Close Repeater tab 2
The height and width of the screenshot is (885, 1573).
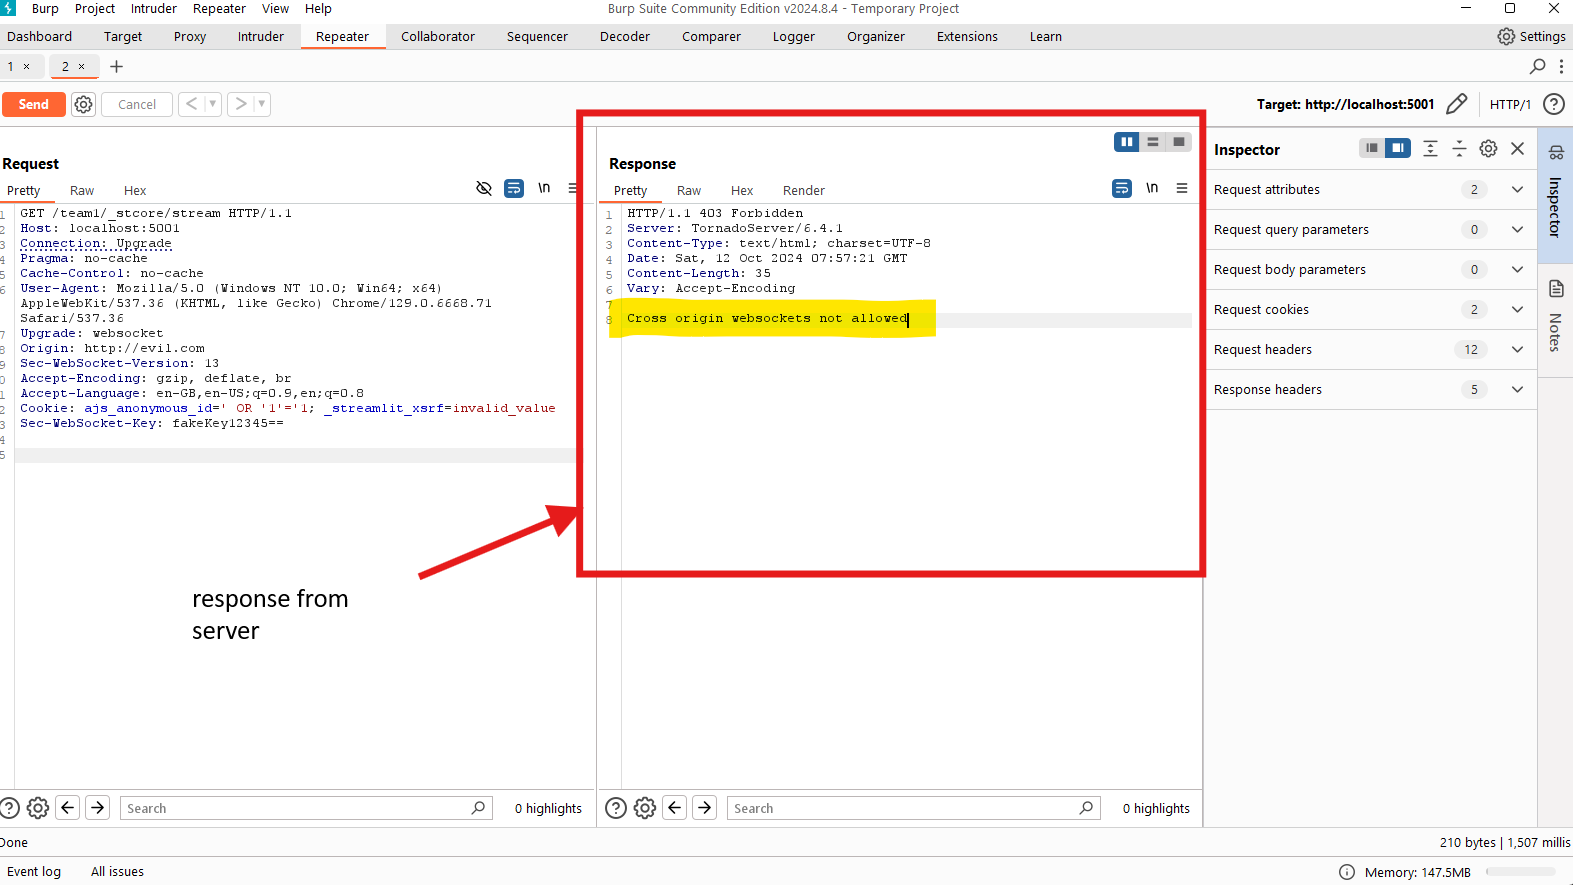click(x=82, y=66)
